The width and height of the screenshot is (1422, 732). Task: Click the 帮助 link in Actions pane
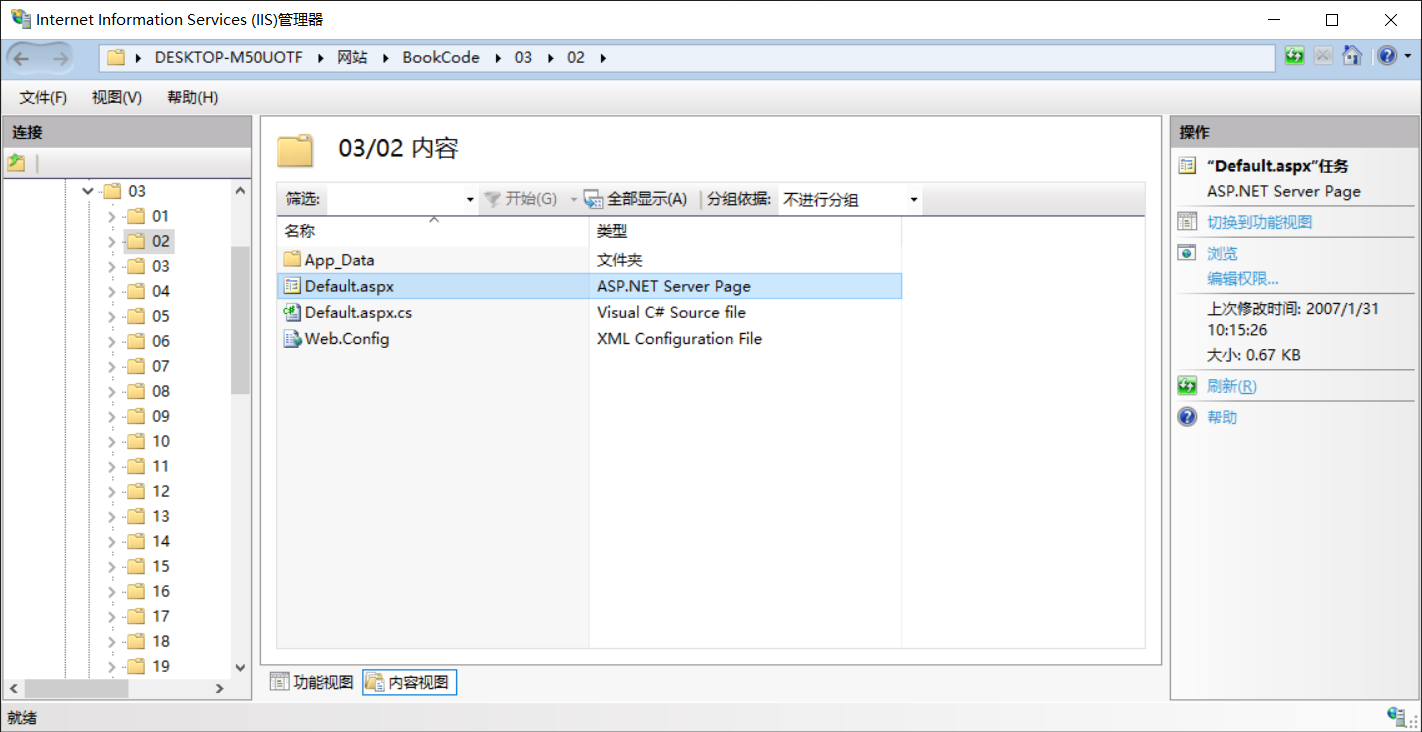click(1222, 417)
